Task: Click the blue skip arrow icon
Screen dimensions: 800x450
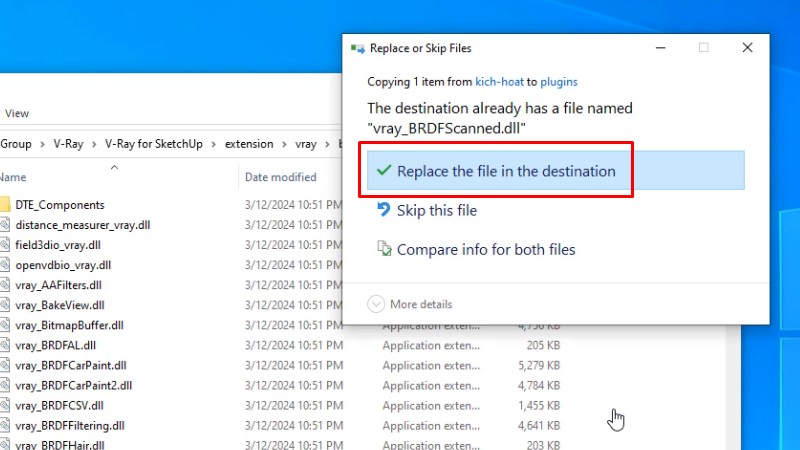Action: pyautogui.click(x=384, y=209)
